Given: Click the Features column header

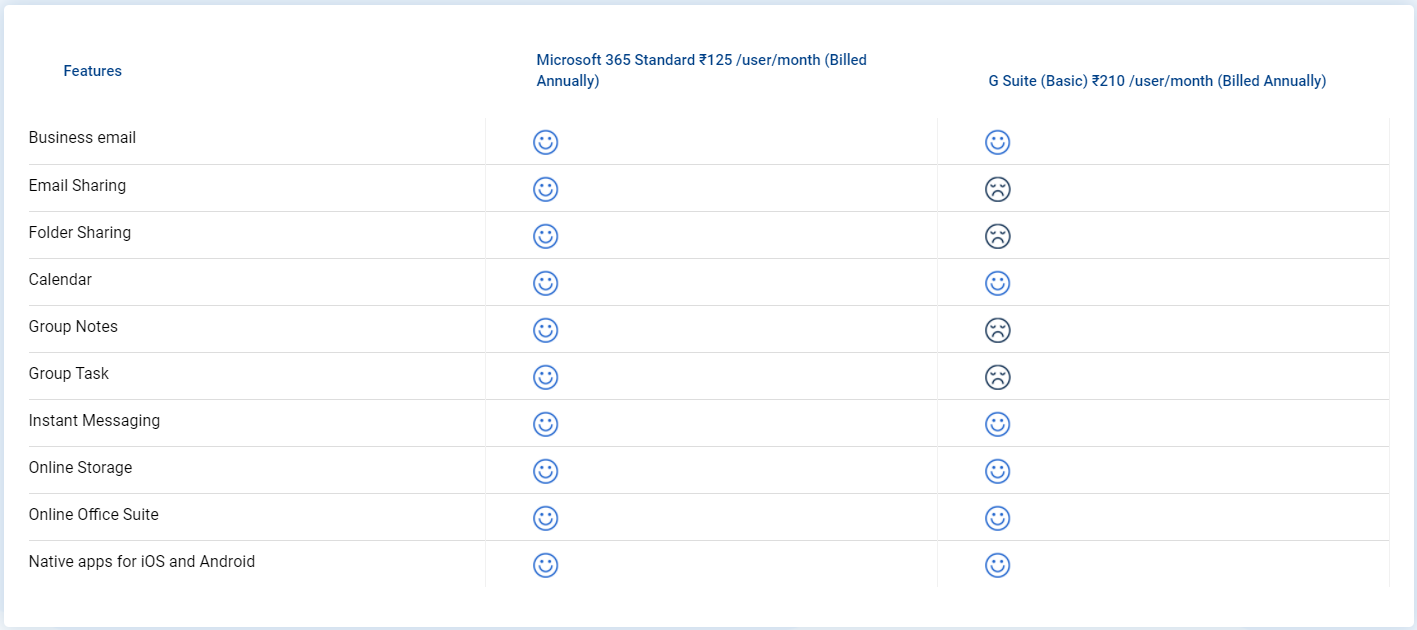Looking at the screenshot, I should pos(92,71).
